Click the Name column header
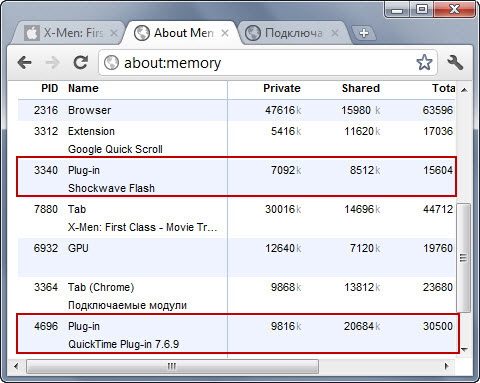Viewport: 480px width, 383px height. (83, 88)
